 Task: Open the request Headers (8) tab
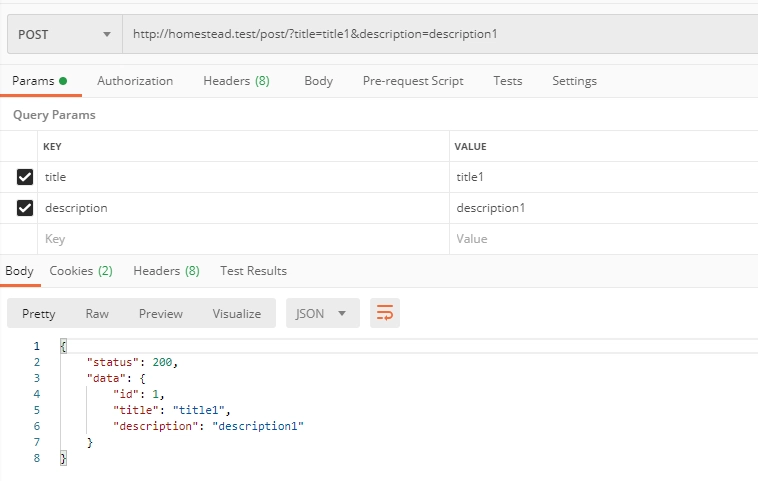click(x=236, y=81)
